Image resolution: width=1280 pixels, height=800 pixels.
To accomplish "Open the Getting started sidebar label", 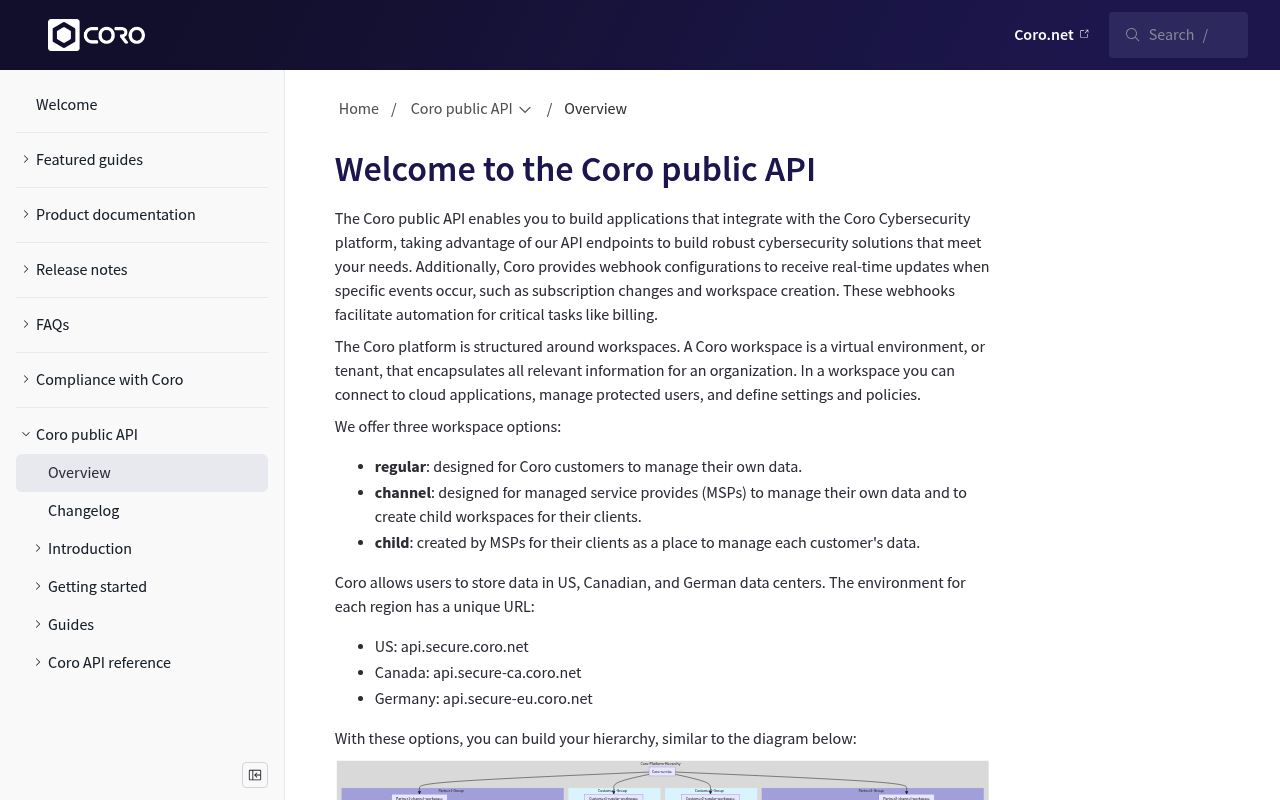I will coord(97,587).
